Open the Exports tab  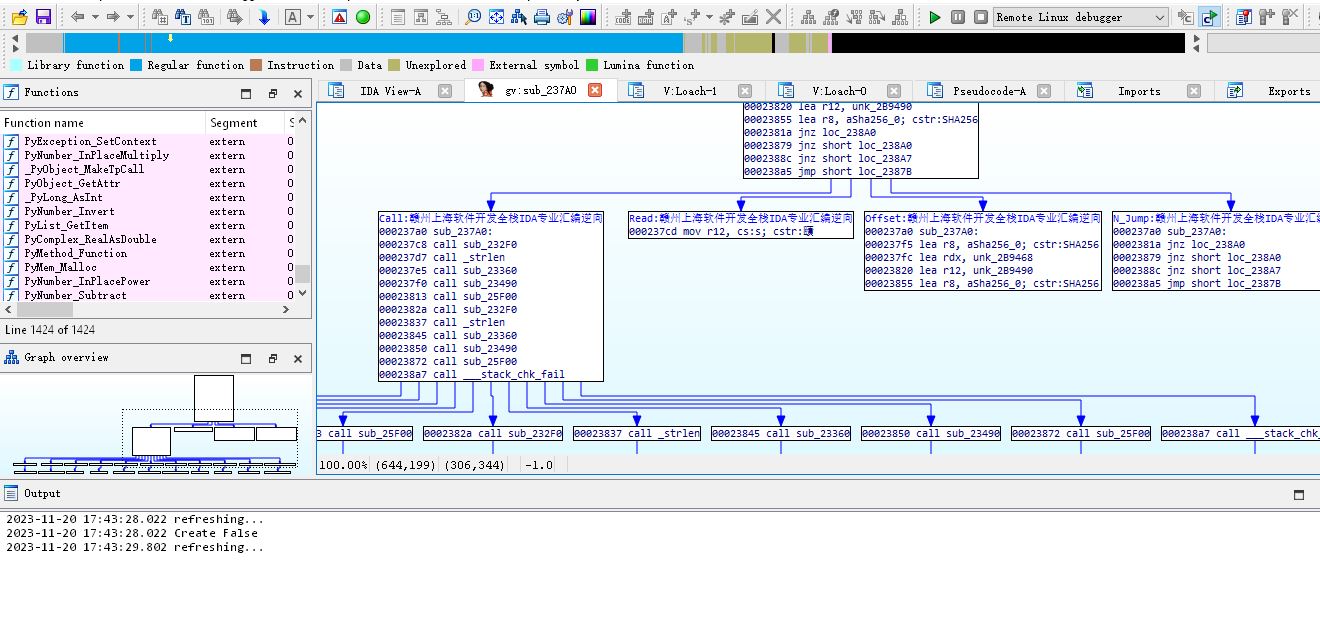pyautogui.click(x=1289, y=91)
